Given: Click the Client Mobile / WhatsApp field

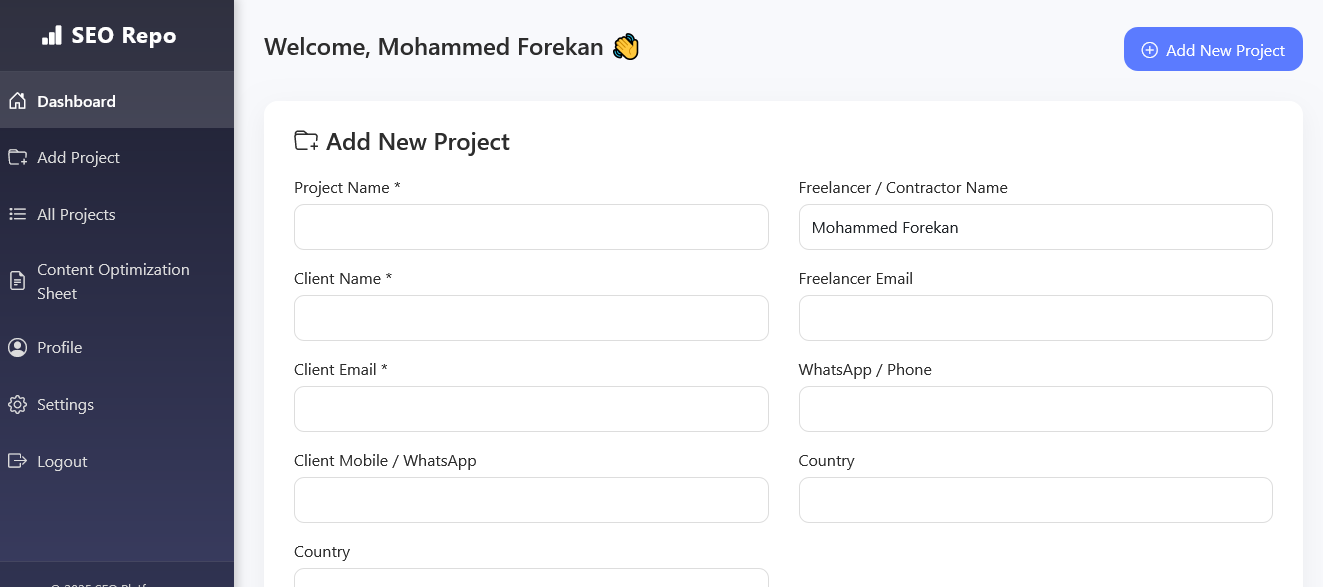Looking at the screenshot, I should coord(531,500).
